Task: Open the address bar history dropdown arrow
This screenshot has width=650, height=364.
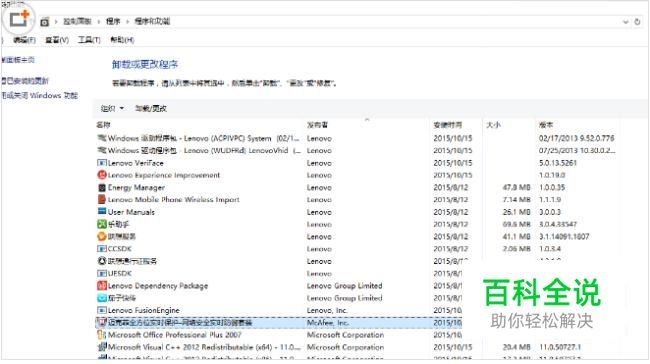Action: click(626, 22)
